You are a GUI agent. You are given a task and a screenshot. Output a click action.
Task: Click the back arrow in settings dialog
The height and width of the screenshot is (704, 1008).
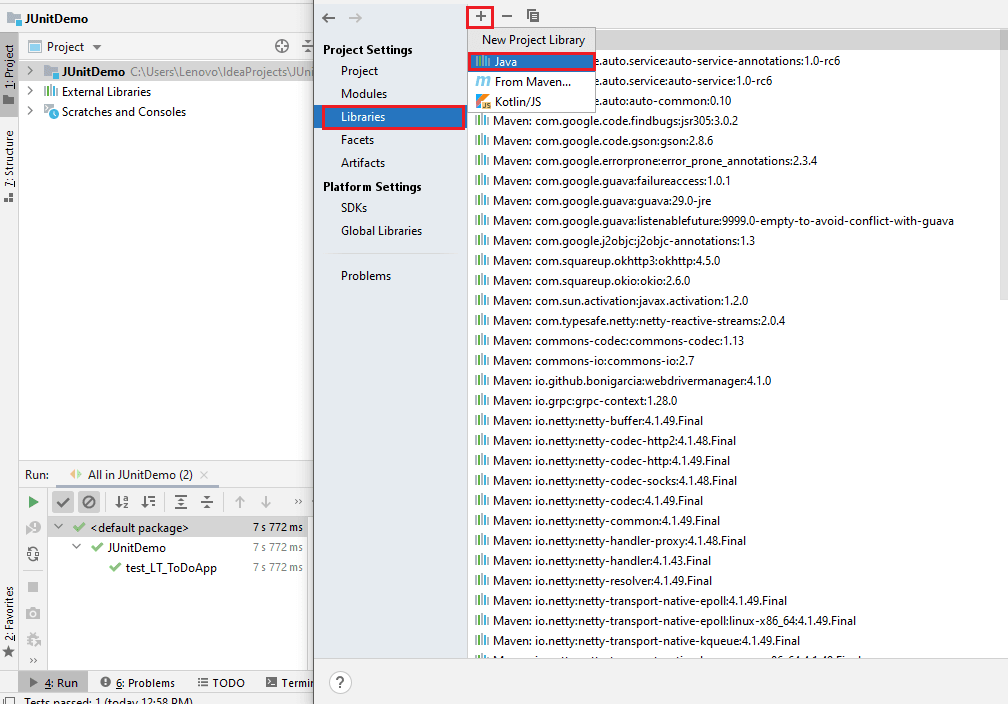click(x=329, y=18)
